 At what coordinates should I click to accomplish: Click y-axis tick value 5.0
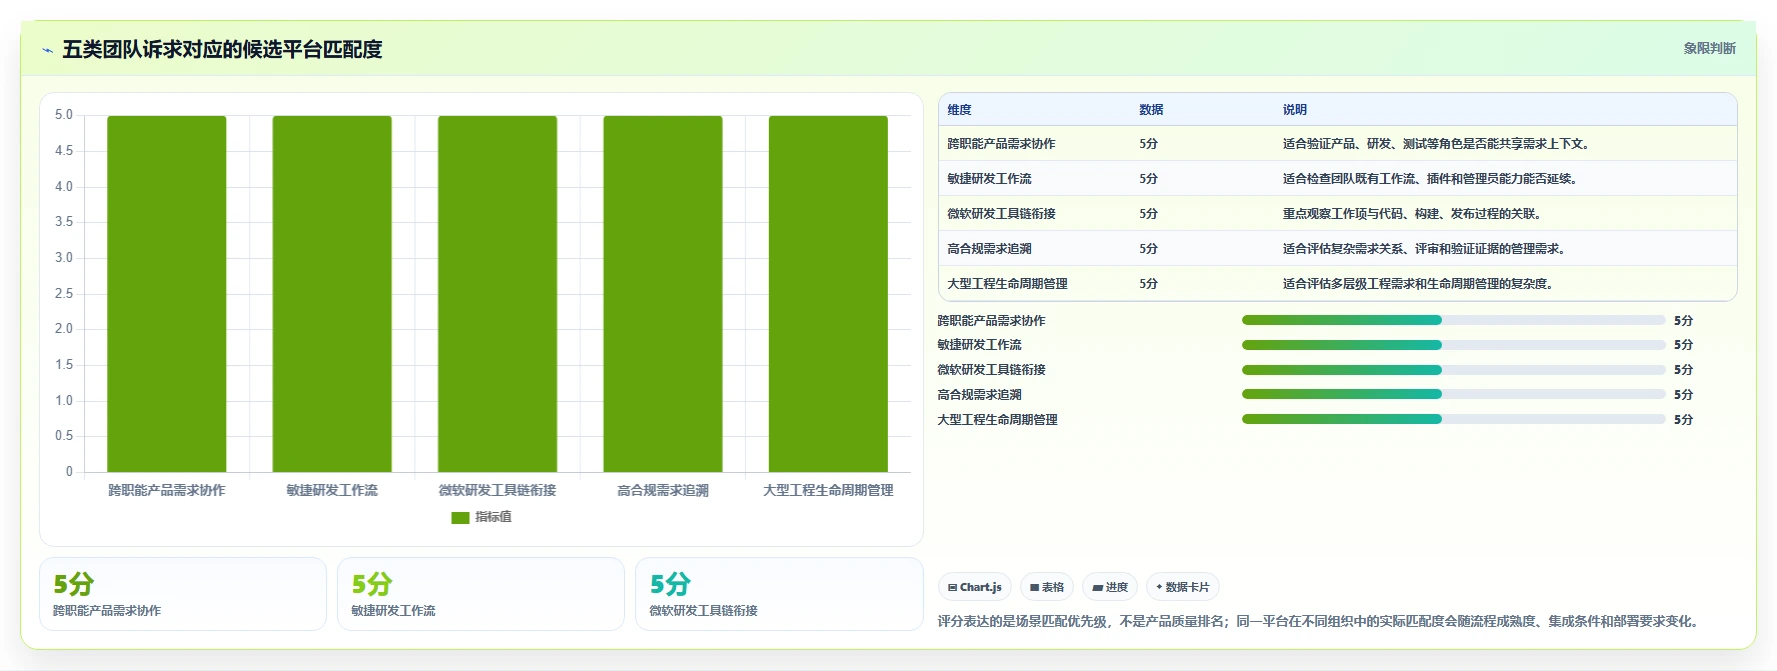pos(64,115)
